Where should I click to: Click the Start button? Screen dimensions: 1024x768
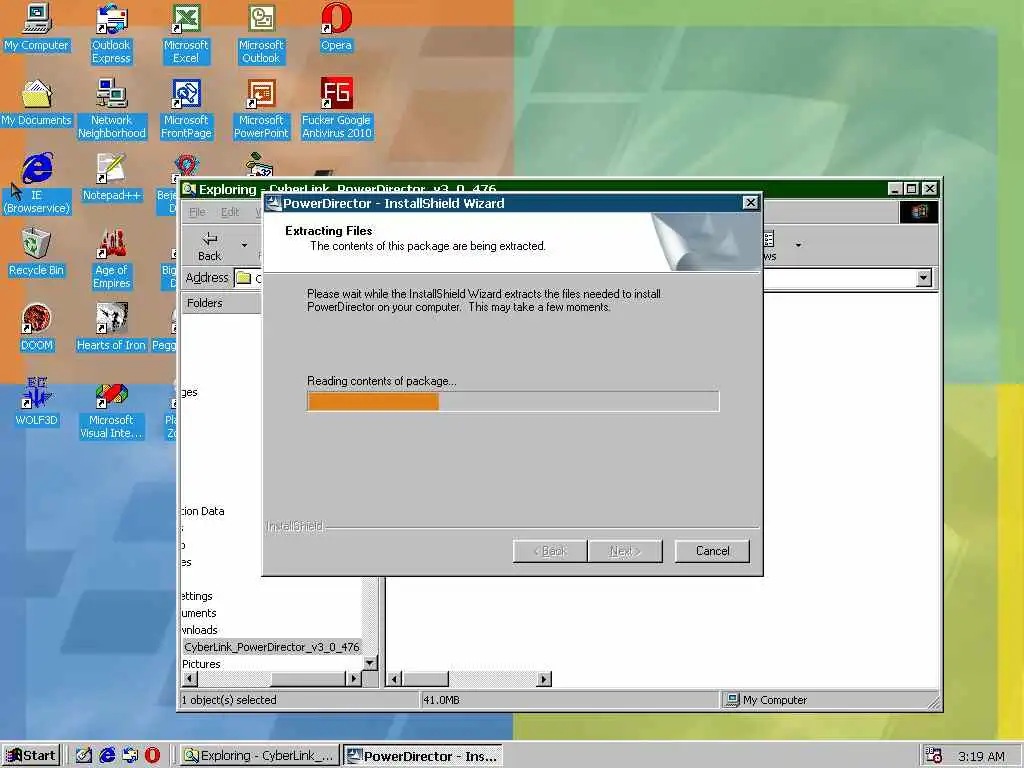tap(31, 756)
